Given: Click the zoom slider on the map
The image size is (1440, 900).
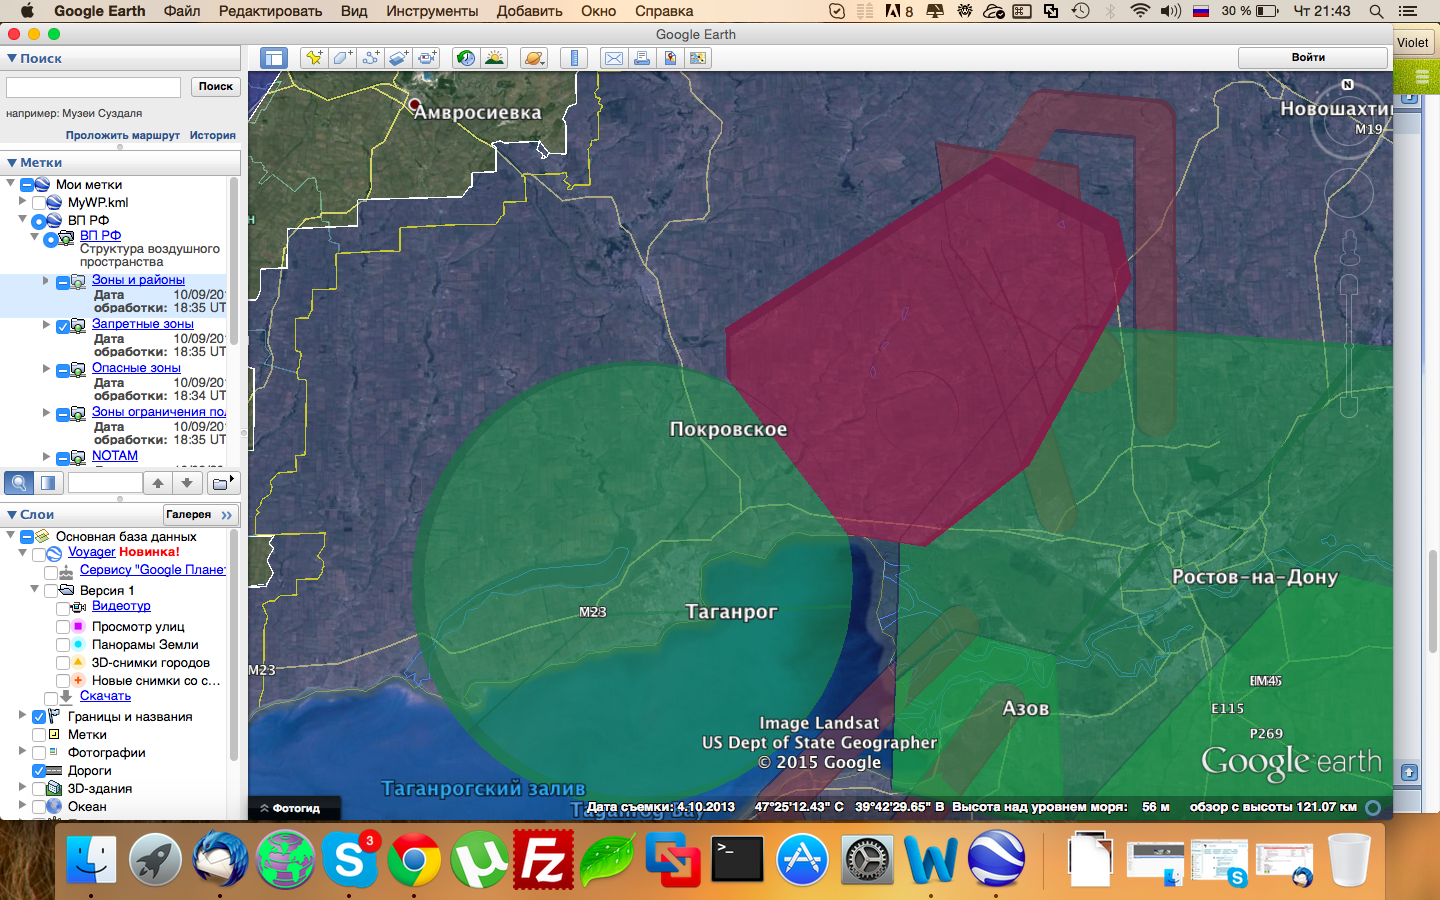Looking at the screenshot, I should point(1348,345).
